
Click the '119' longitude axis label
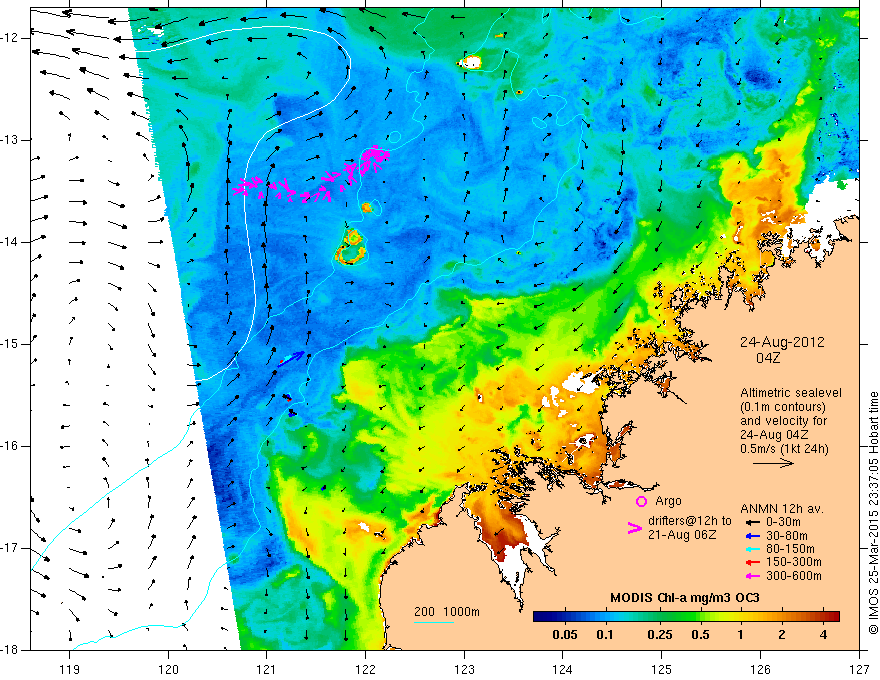tap(70, 669)
